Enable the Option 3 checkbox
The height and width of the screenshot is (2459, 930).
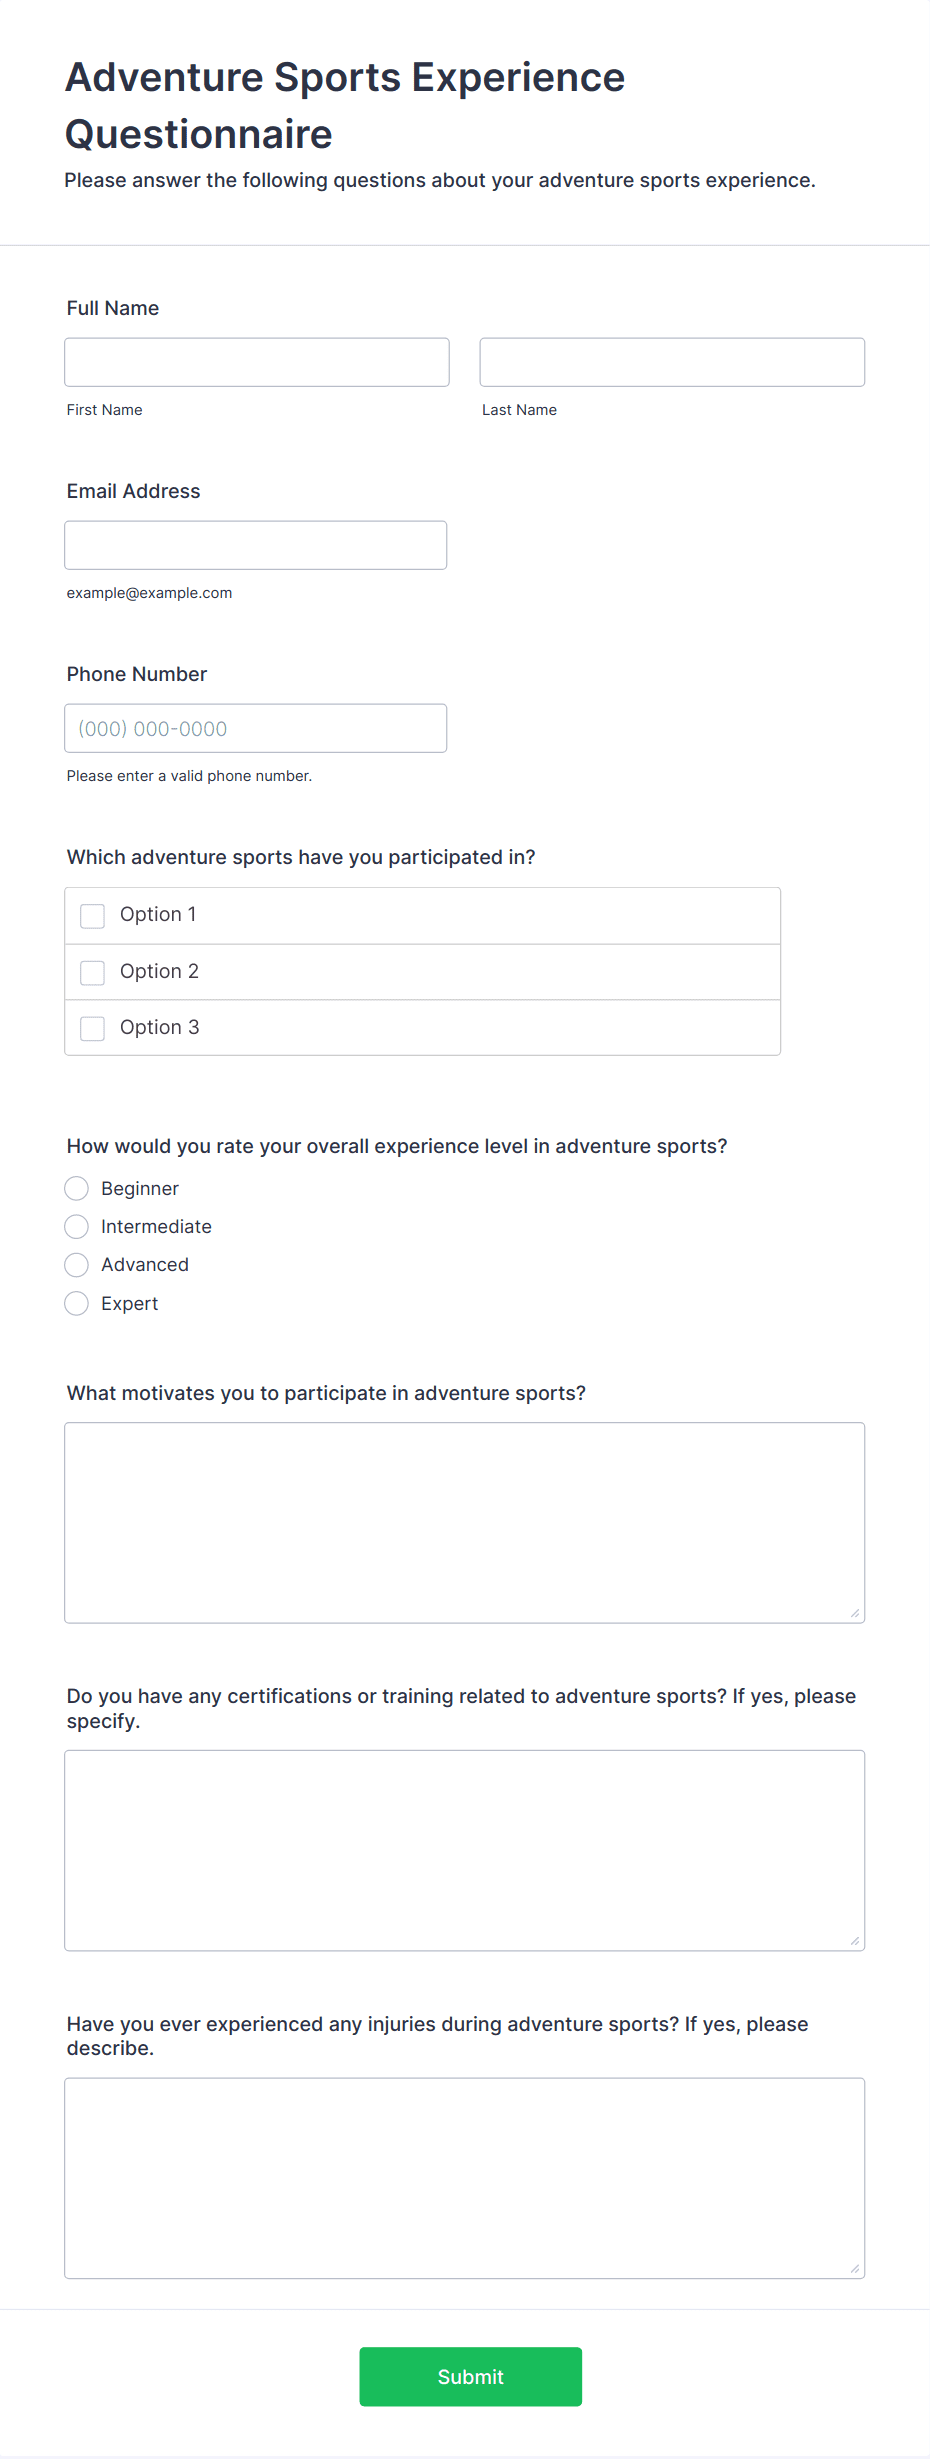pyautogui.click(x=92, y=1028)
